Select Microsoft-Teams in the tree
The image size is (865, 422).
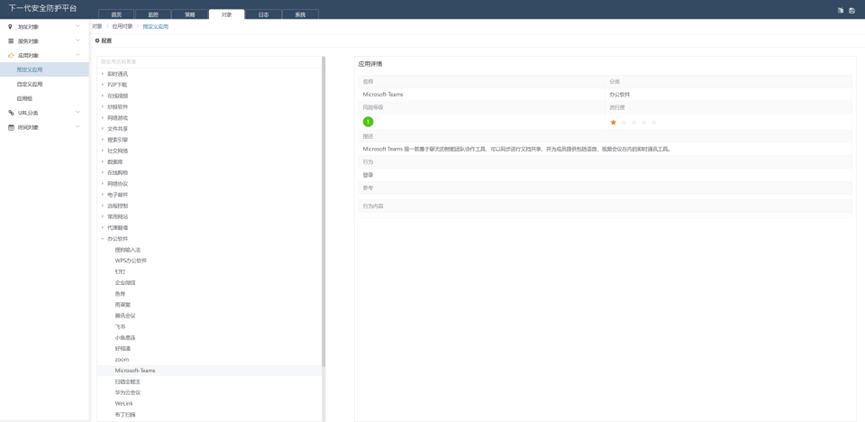135,371
